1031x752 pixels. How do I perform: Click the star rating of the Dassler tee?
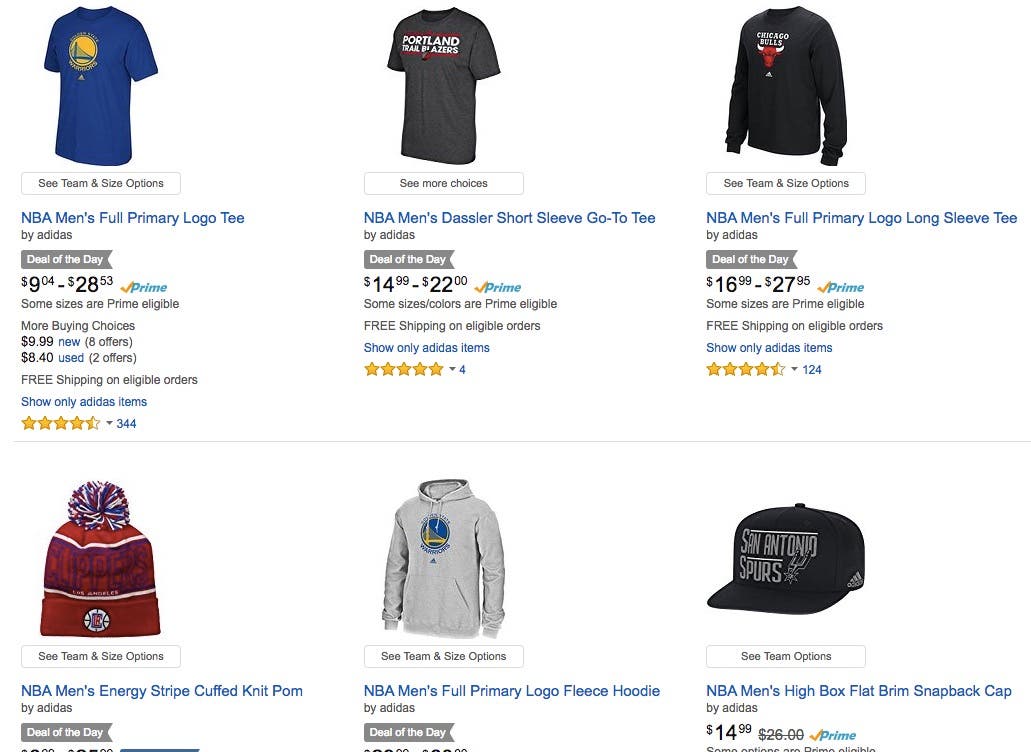coord(403,370)
